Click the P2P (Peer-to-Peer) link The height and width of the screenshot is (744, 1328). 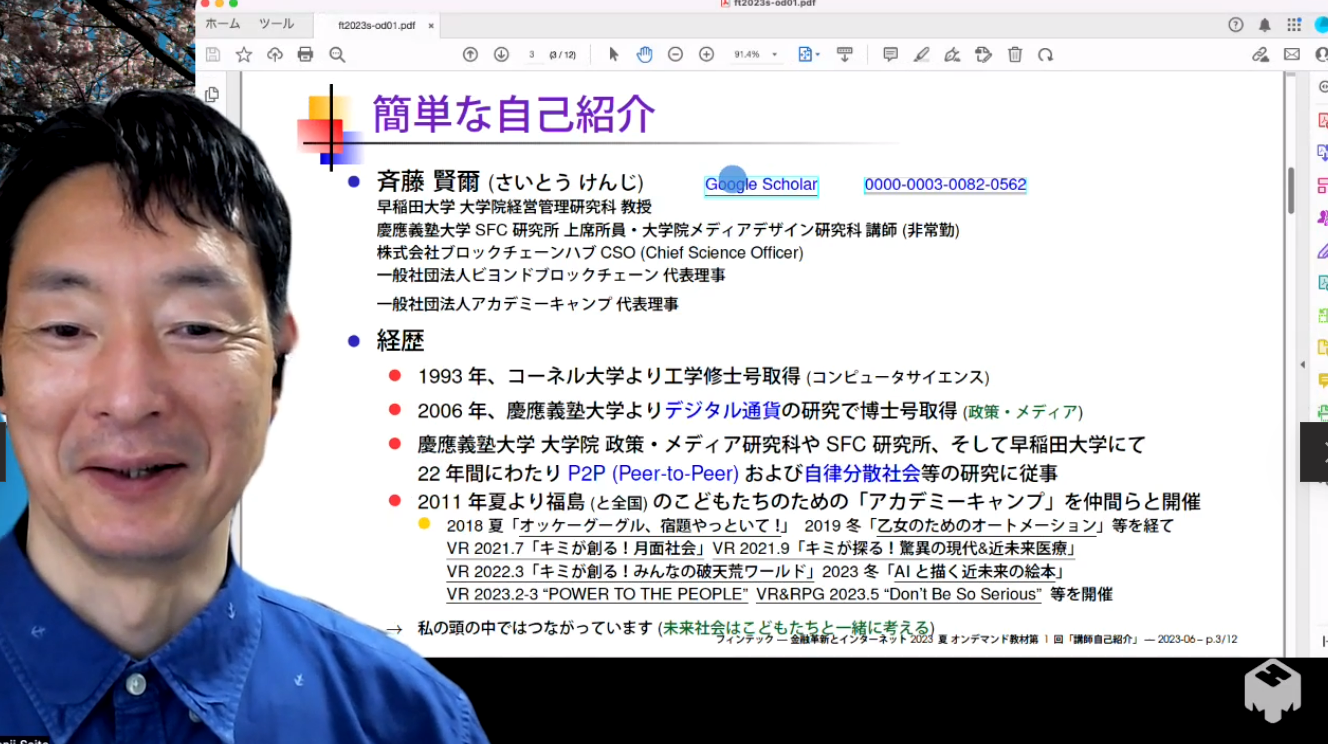[653, 473]
